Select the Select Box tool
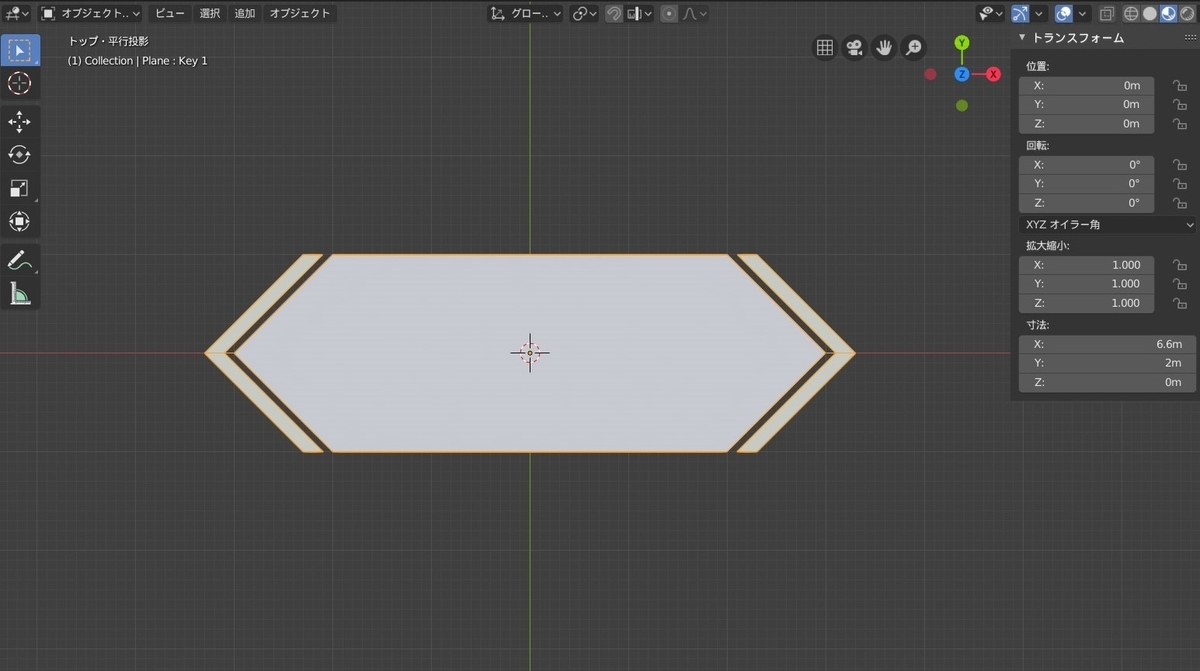This screenshot has width=1200, height=671. click(20, 49)
